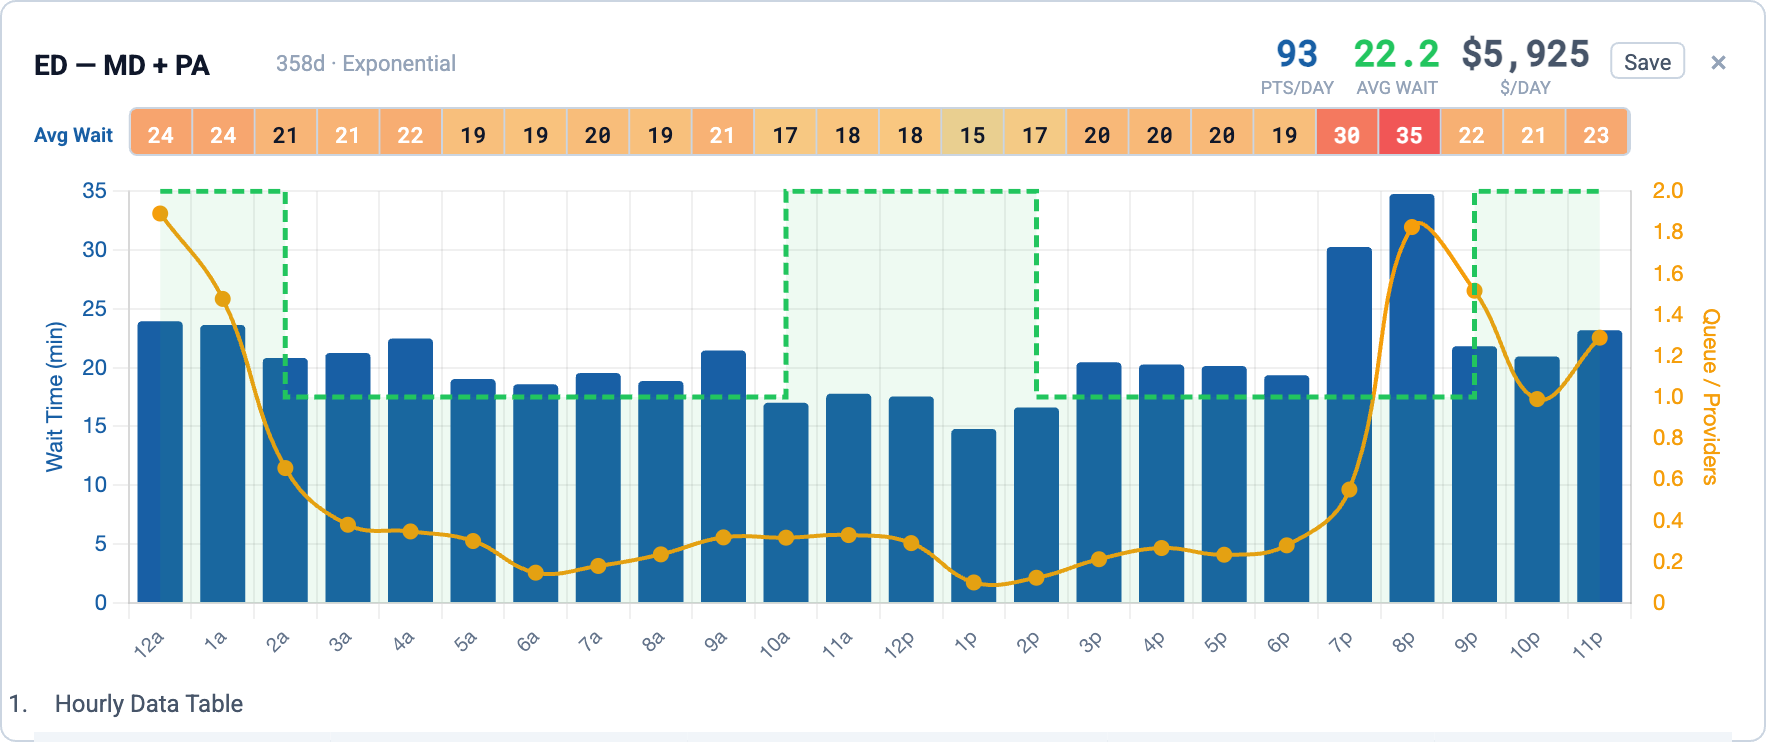This screenshot has height=742, width=1766.
Task: Select the orange queue point at 10p
Action: 1537,399
